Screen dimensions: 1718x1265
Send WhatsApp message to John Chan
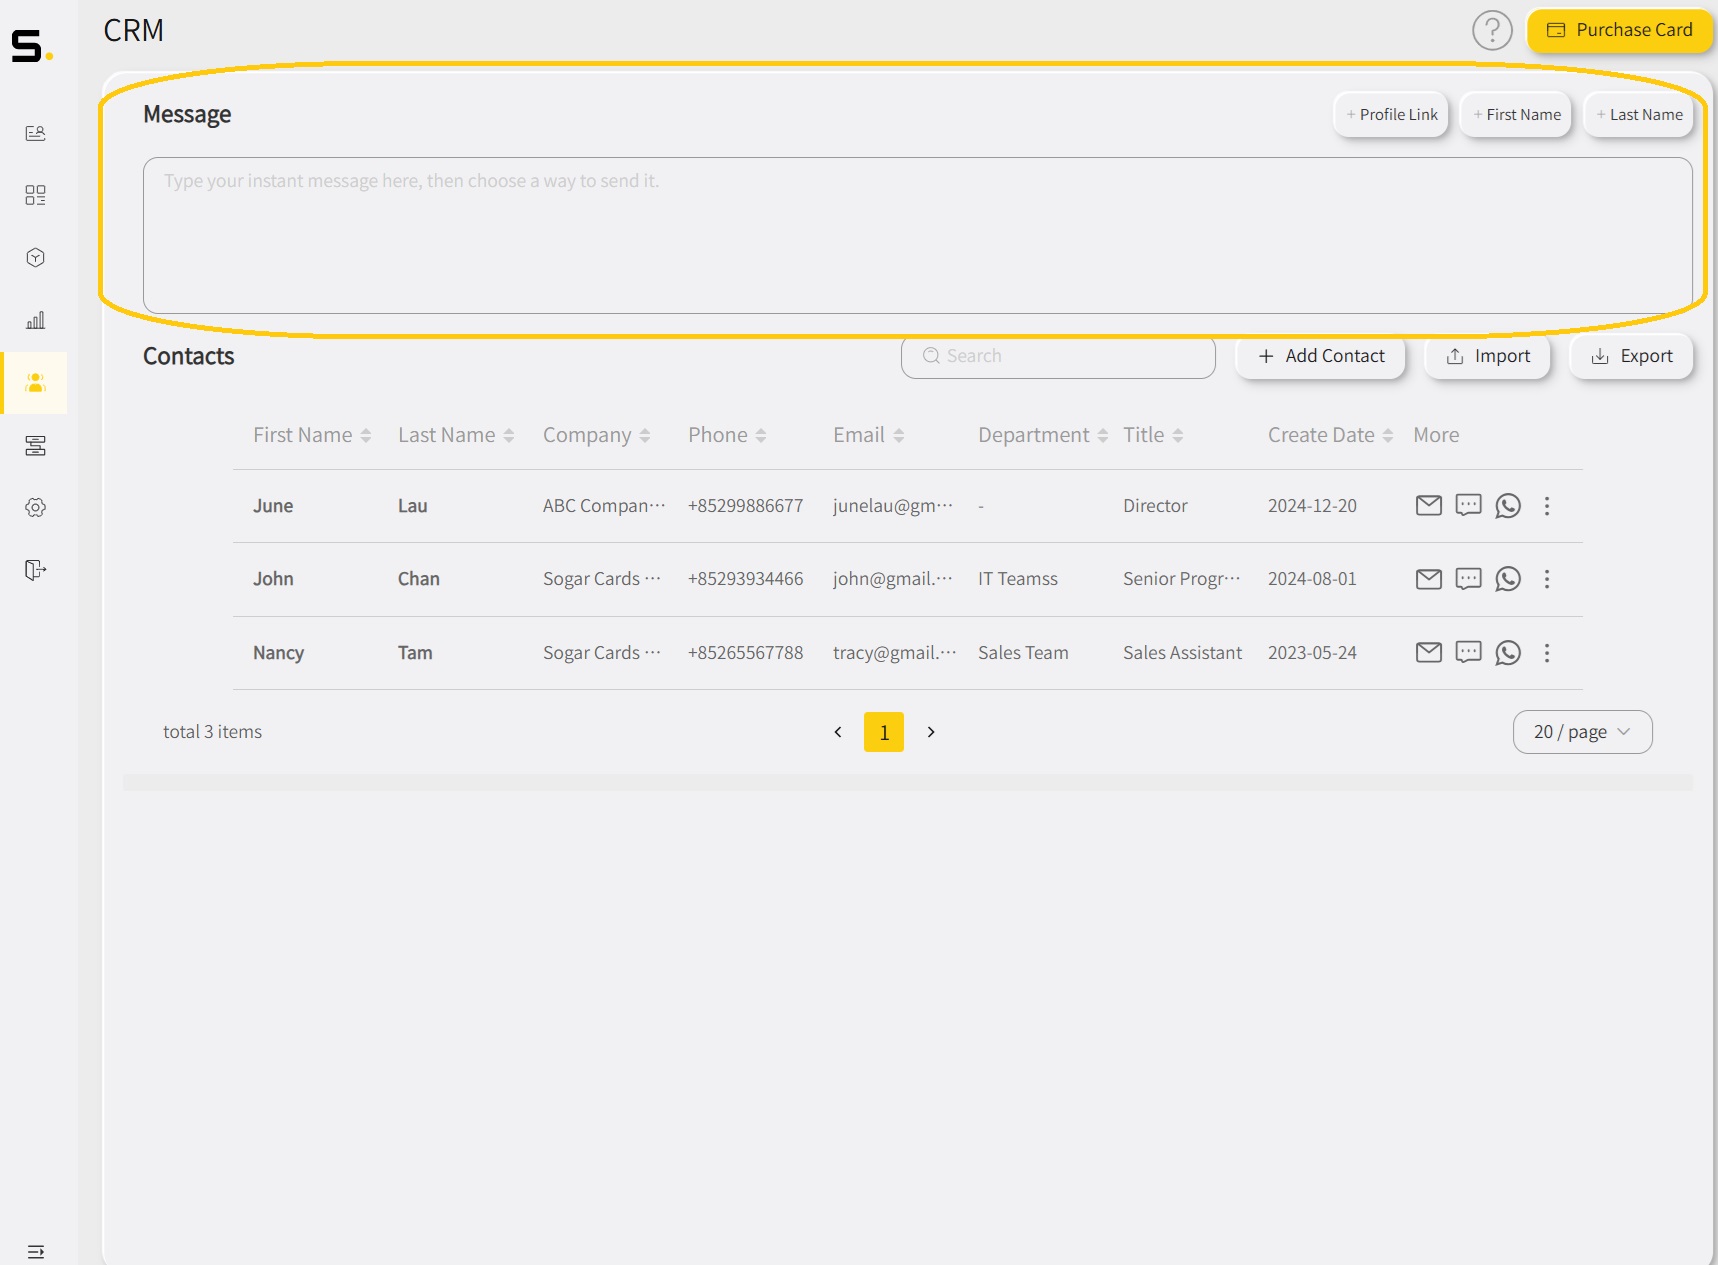(x=1508, y=578)
